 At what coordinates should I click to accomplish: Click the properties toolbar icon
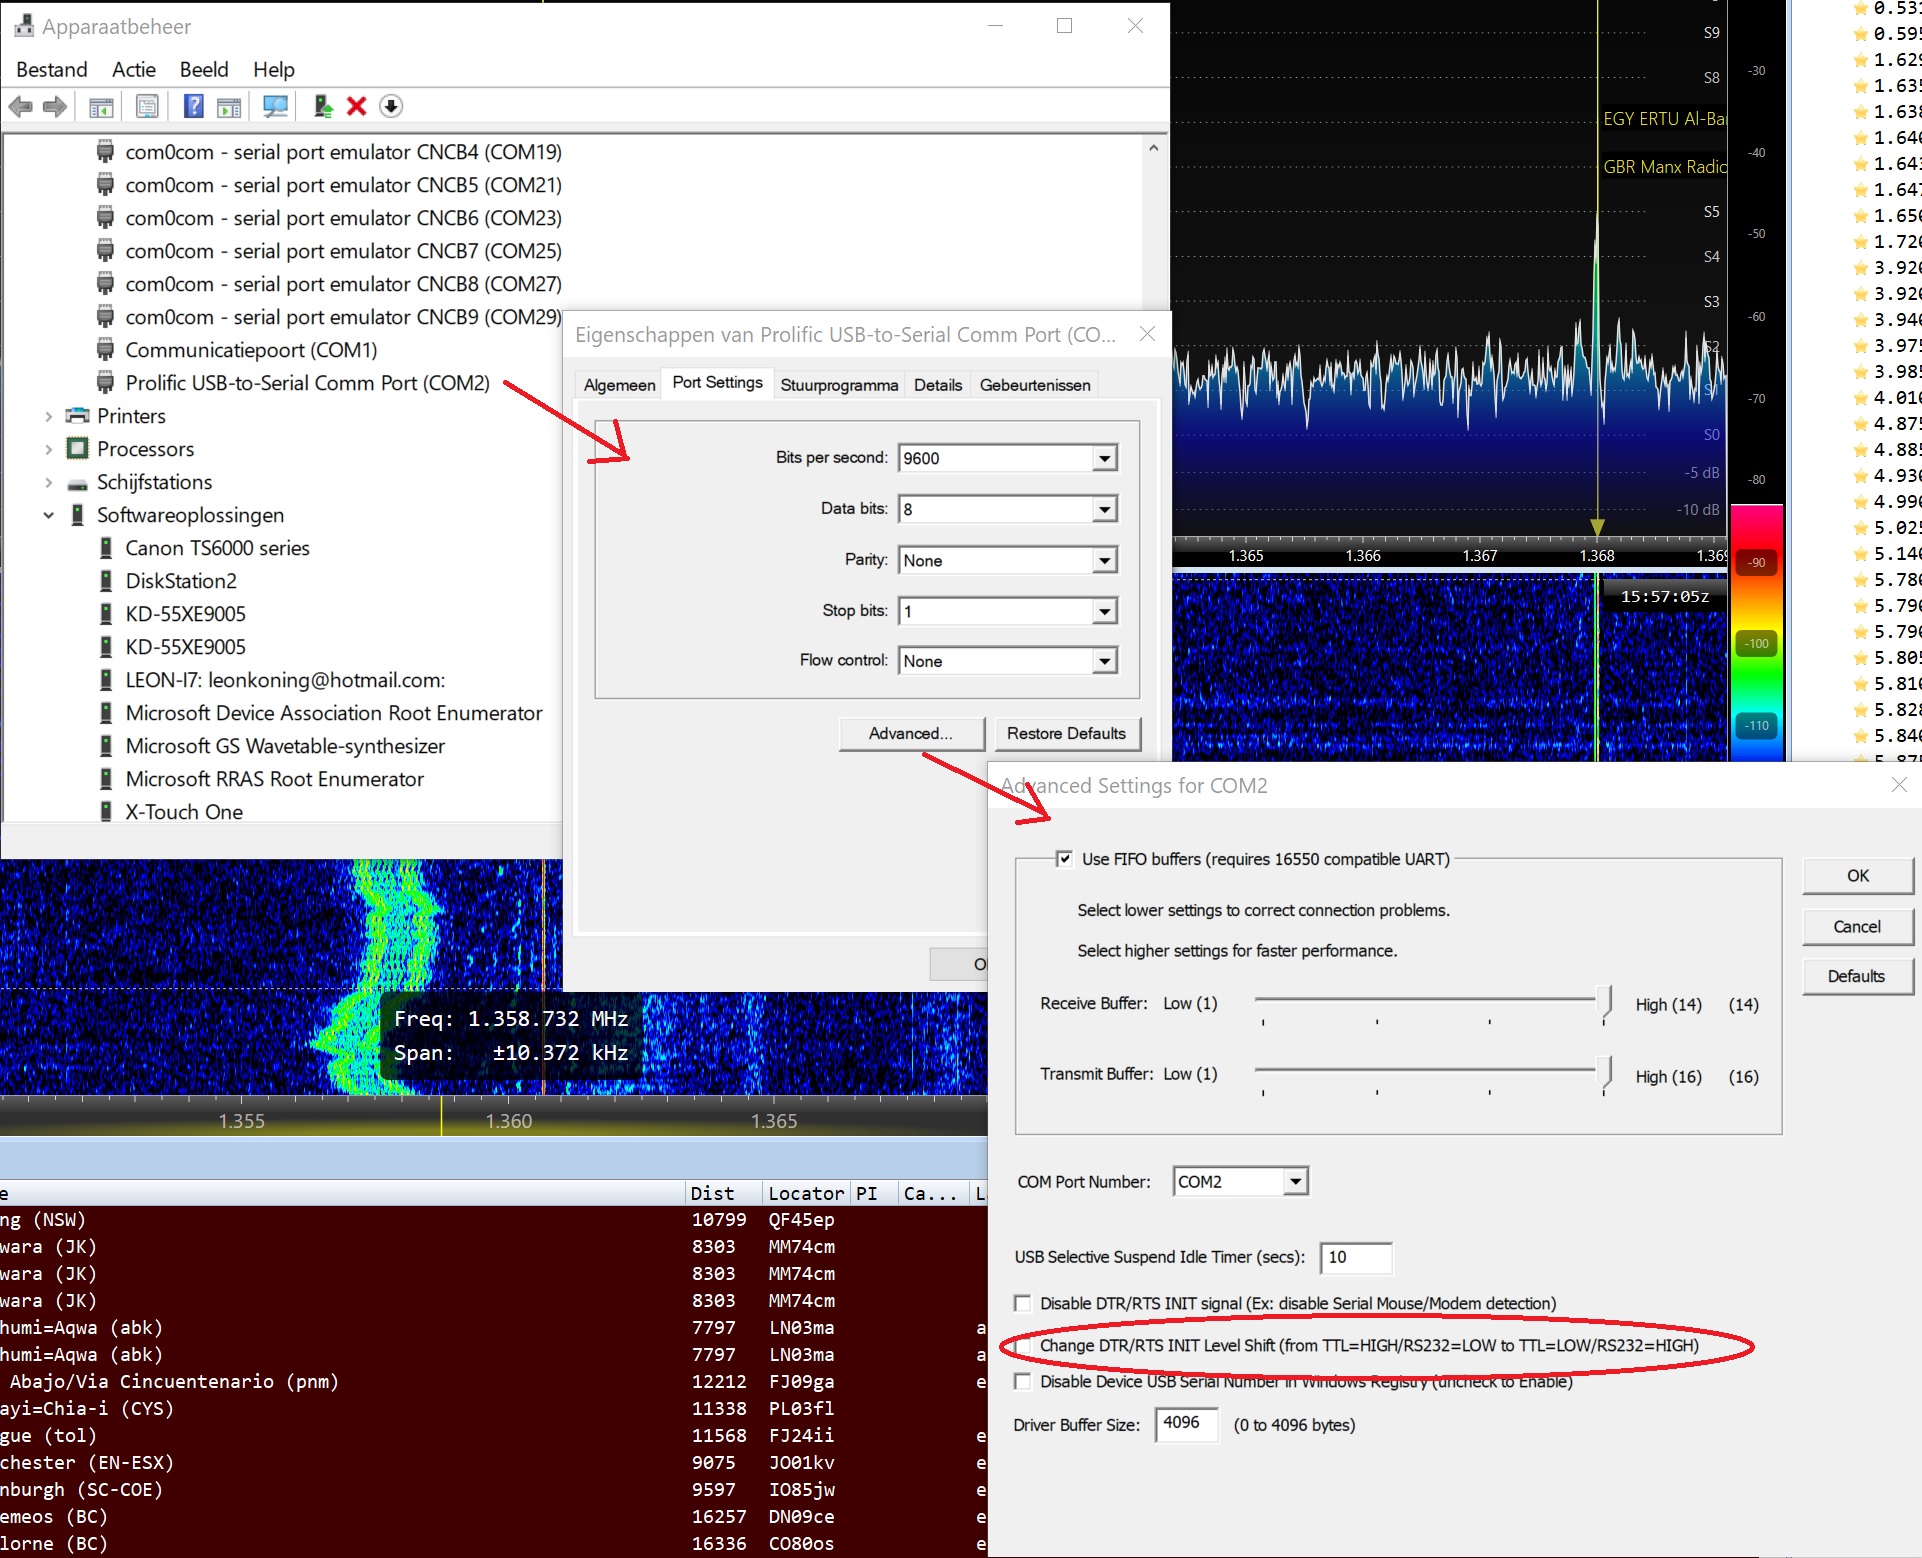pos(147,106)
